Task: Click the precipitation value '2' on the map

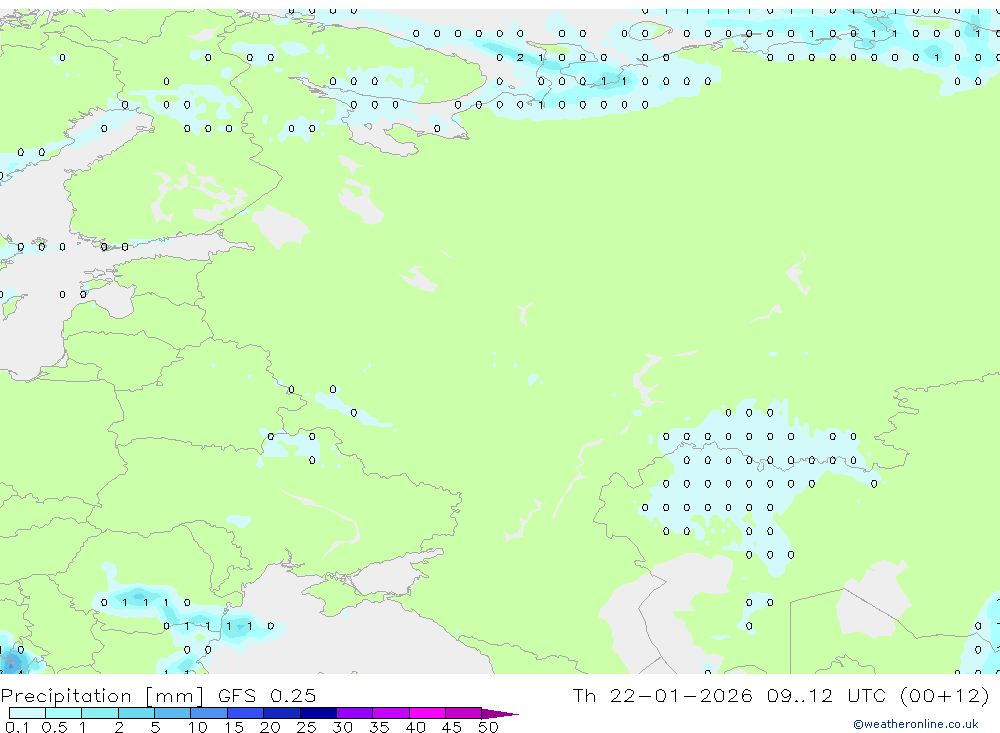Action: click(x=520, y=57)
